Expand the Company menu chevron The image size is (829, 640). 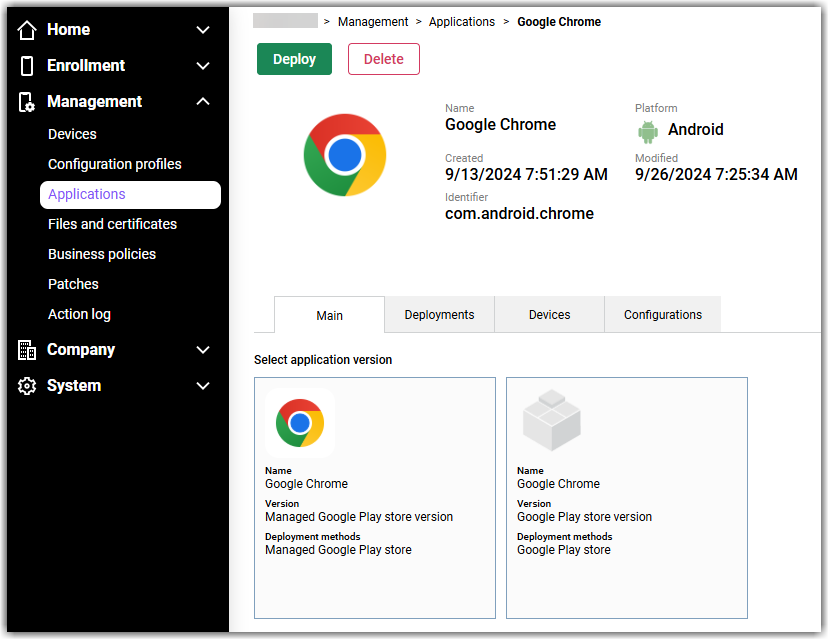tap(203, 350)
